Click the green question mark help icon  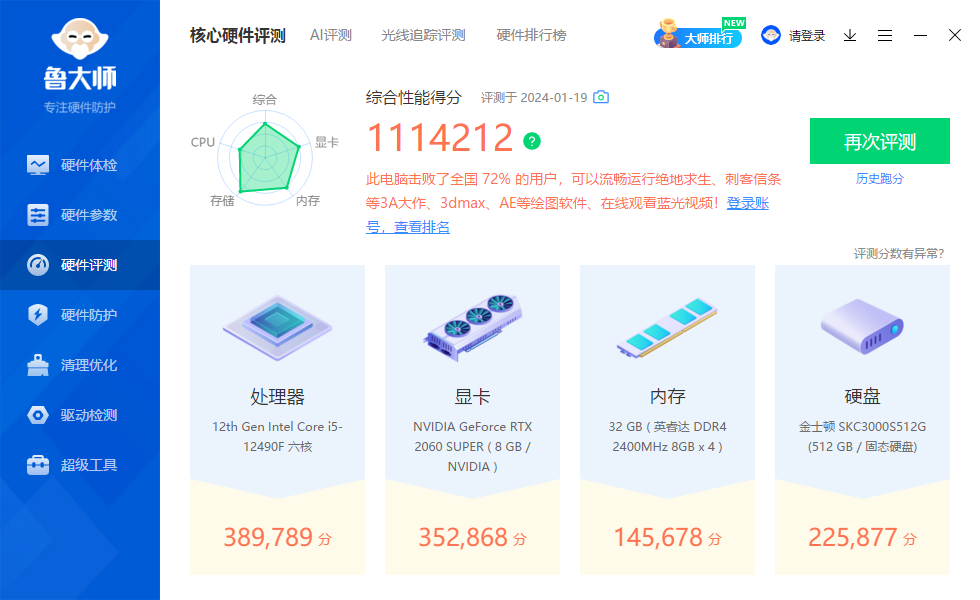[532, 141]
